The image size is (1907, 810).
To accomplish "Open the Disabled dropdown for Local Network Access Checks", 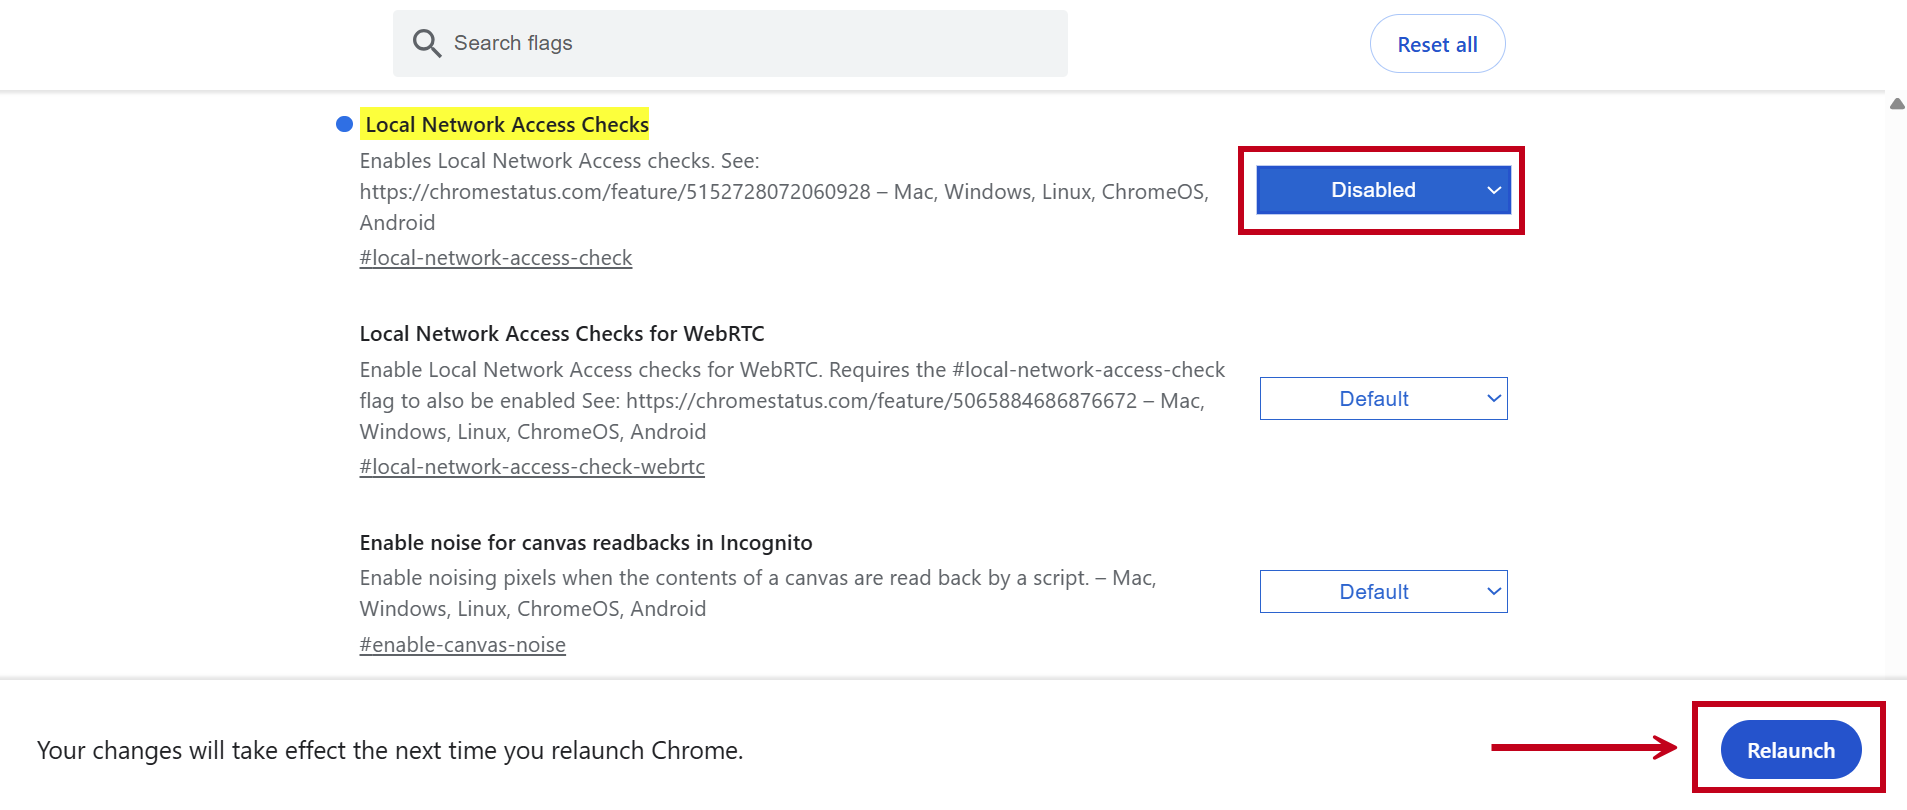I will tap(1382, 190).
